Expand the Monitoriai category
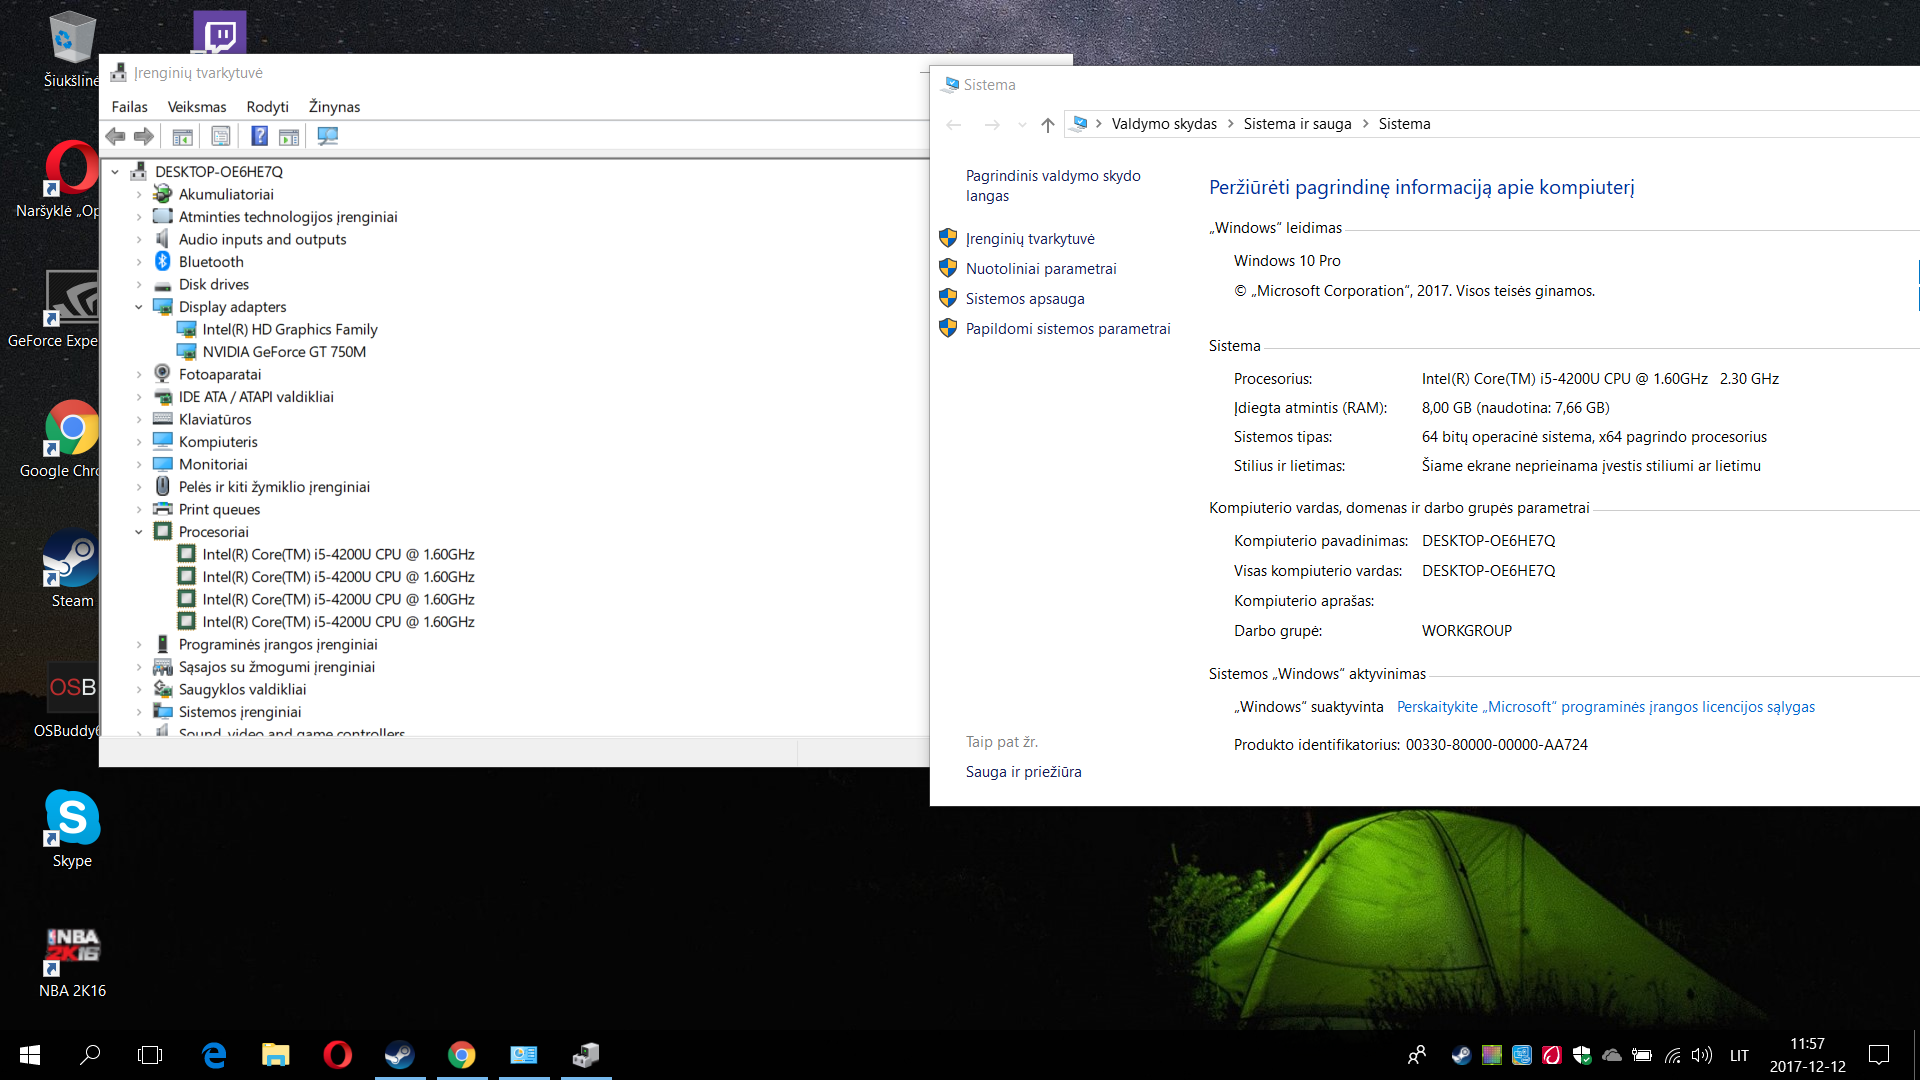The width and height of the screenshot is (1920, 1080). click(139, 465)
